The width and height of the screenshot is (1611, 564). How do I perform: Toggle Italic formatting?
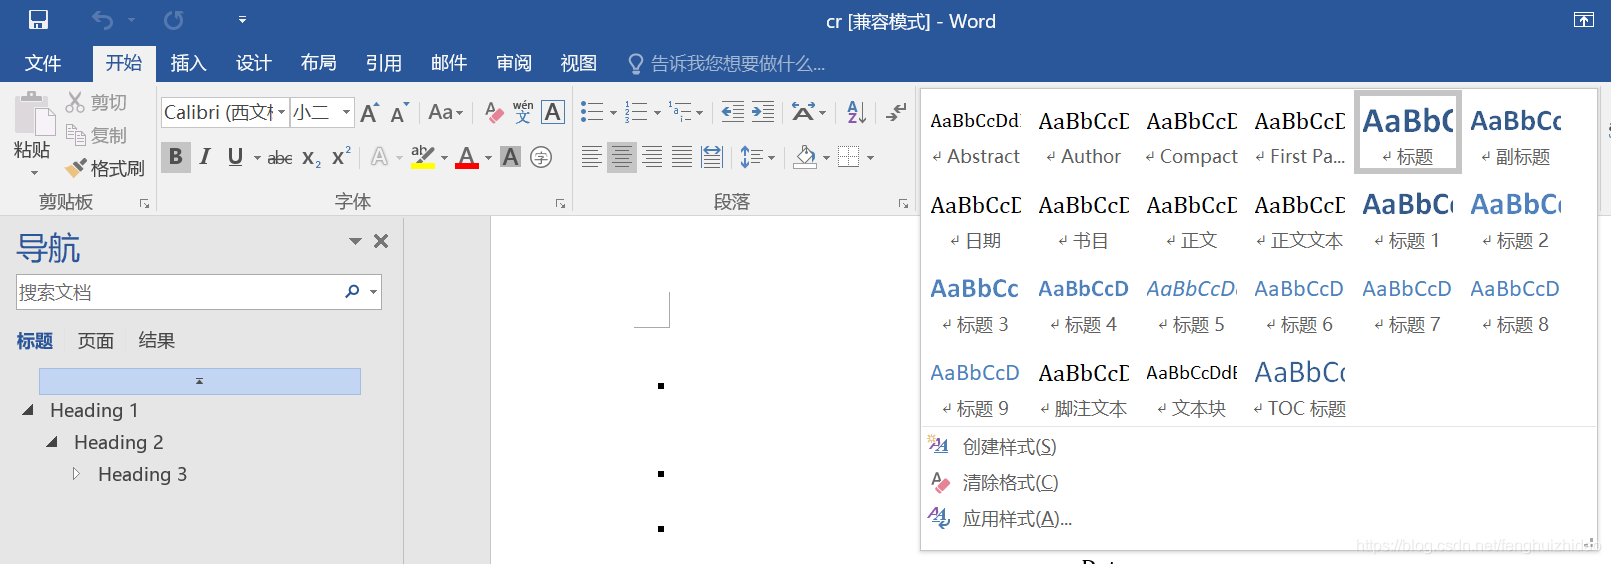tap(205, 157)
